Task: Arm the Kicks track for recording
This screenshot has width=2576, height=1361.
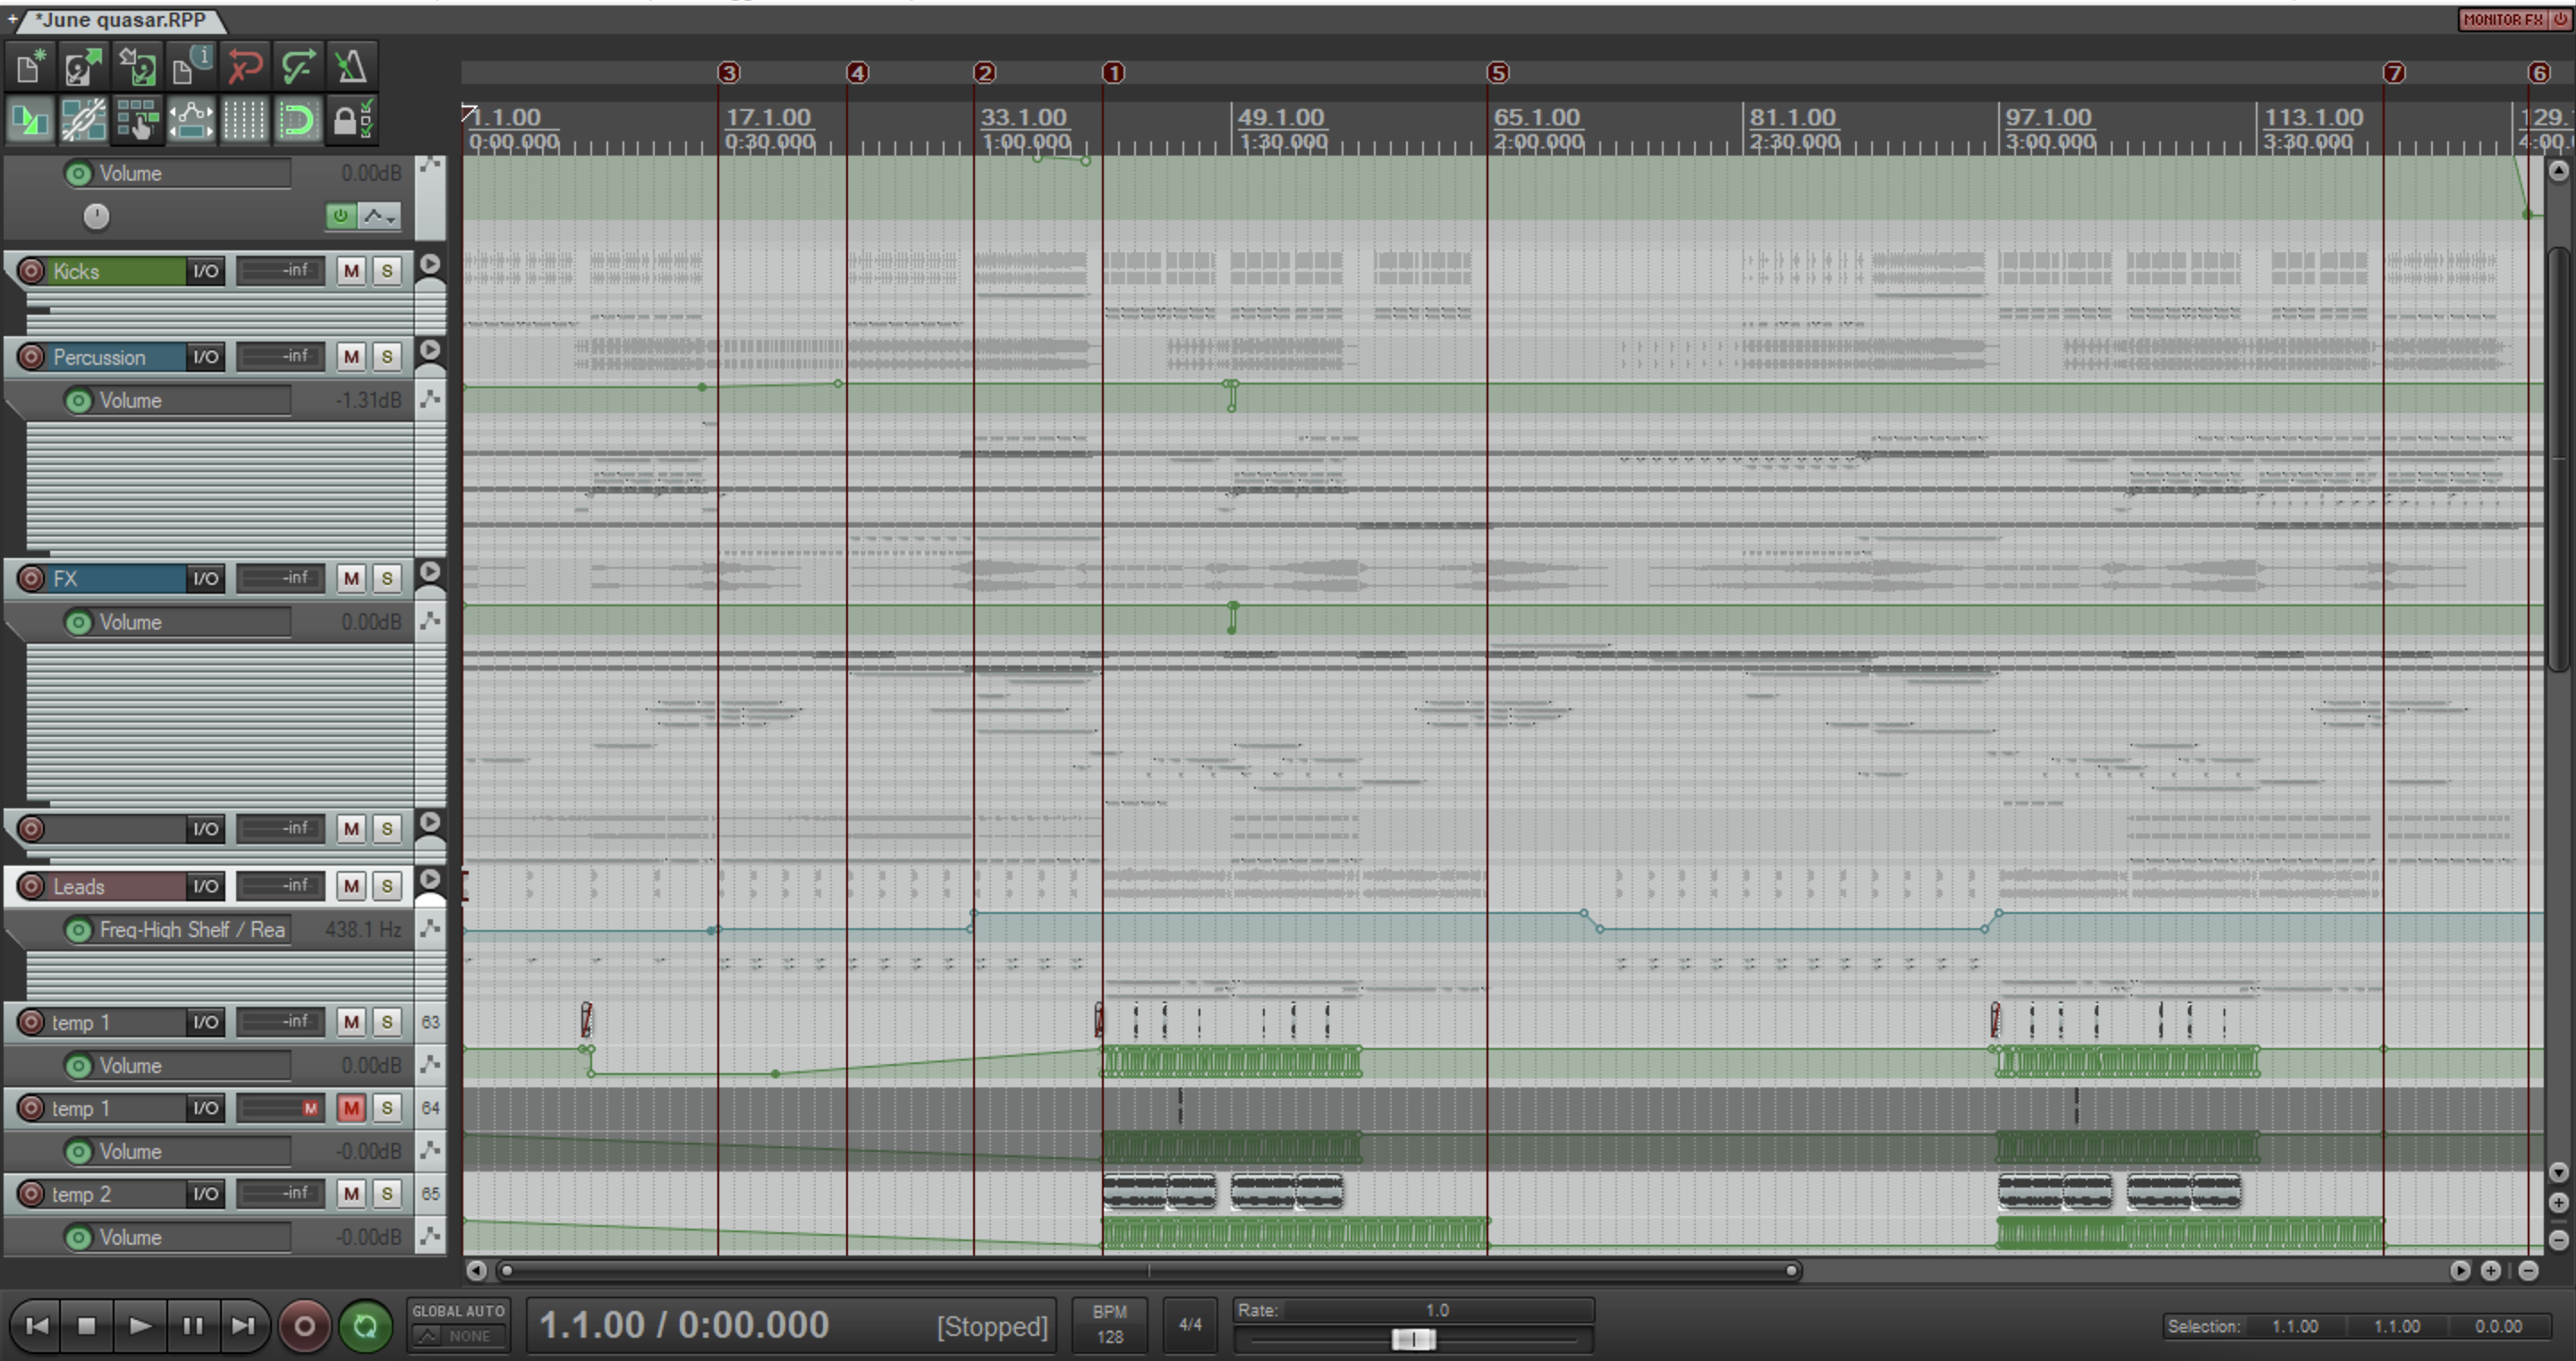Action: click(31, 271)
